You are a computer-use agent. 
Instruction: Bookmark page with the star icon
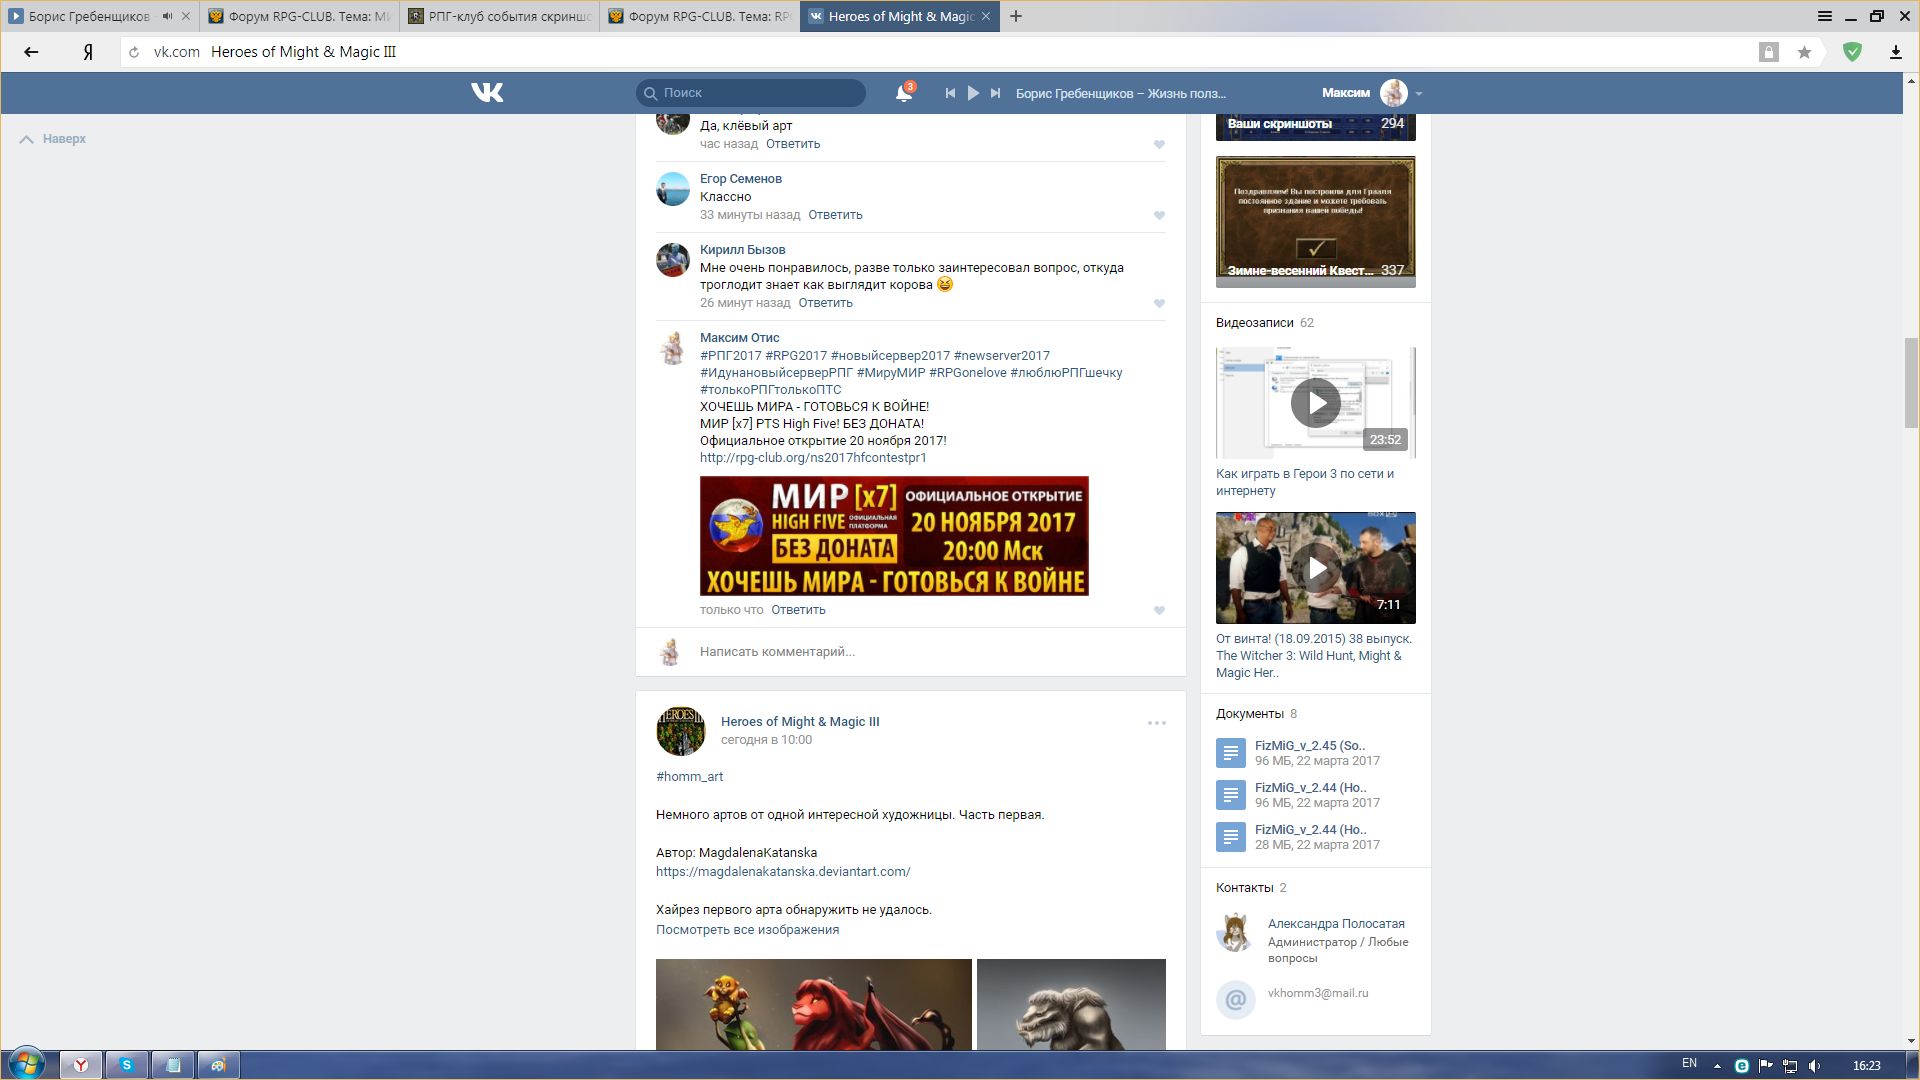point(1804,52)
